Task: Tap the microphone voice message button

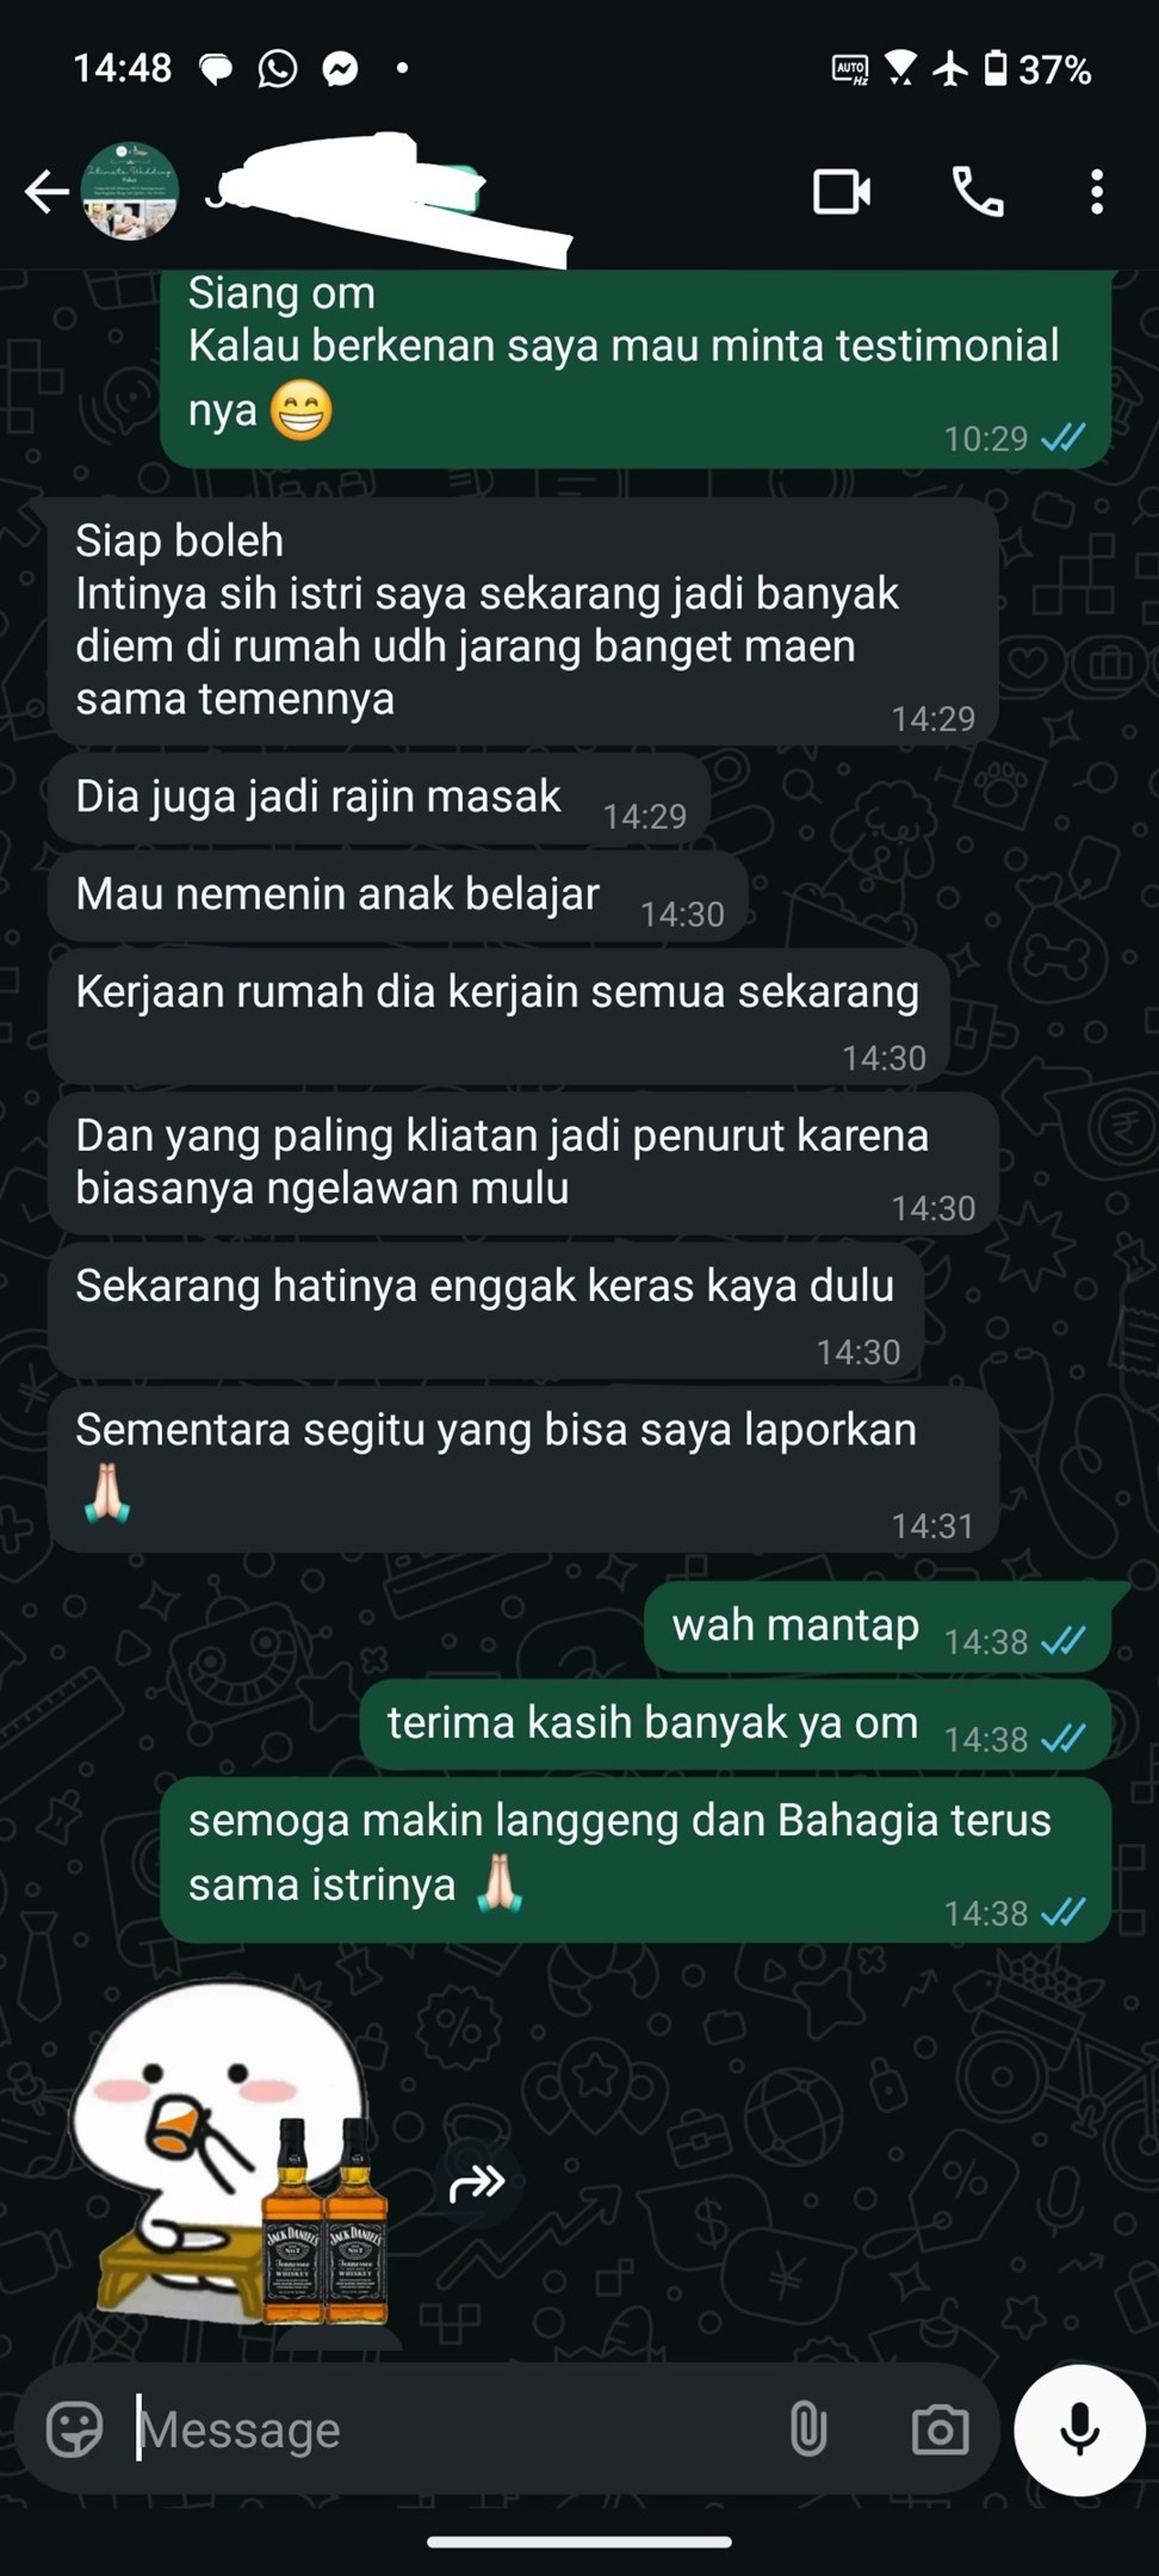Action: tap(1079, 2429)
